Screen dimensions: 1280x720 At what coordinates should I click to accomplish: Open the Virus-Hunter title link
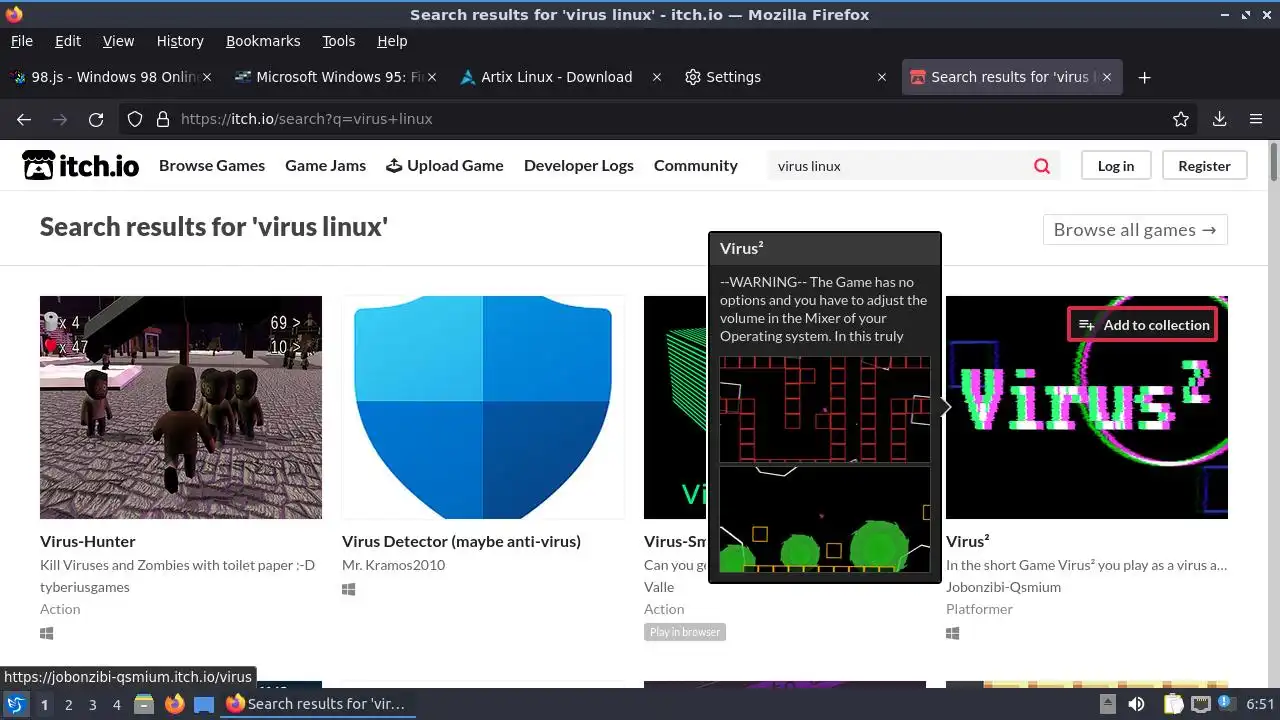pos(88,541)
